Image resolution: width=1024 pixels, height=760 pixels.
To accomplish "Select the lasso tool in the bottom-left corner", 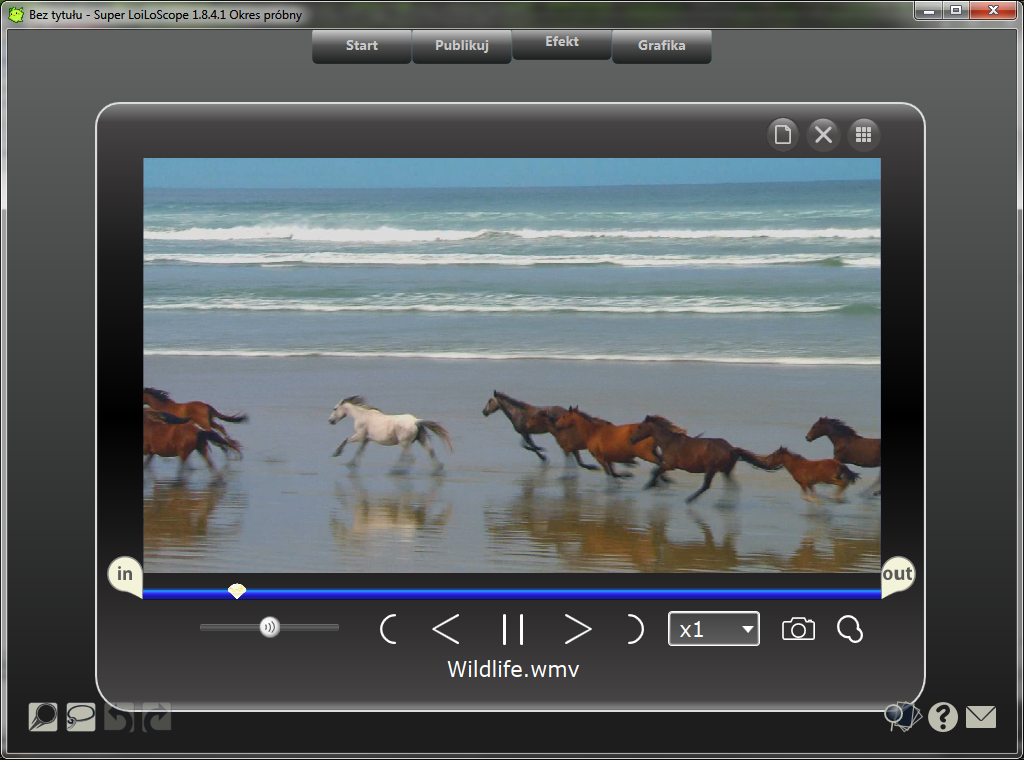I will [81, 717].
